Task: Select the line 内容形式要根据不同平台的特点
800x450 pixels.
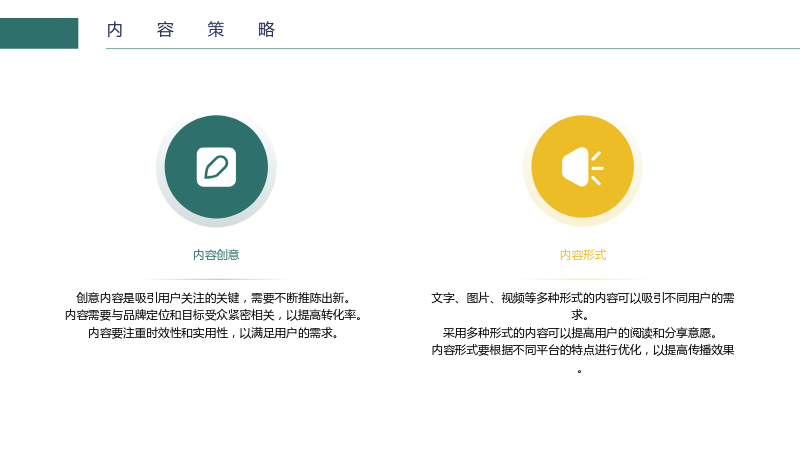Action: 583,350
